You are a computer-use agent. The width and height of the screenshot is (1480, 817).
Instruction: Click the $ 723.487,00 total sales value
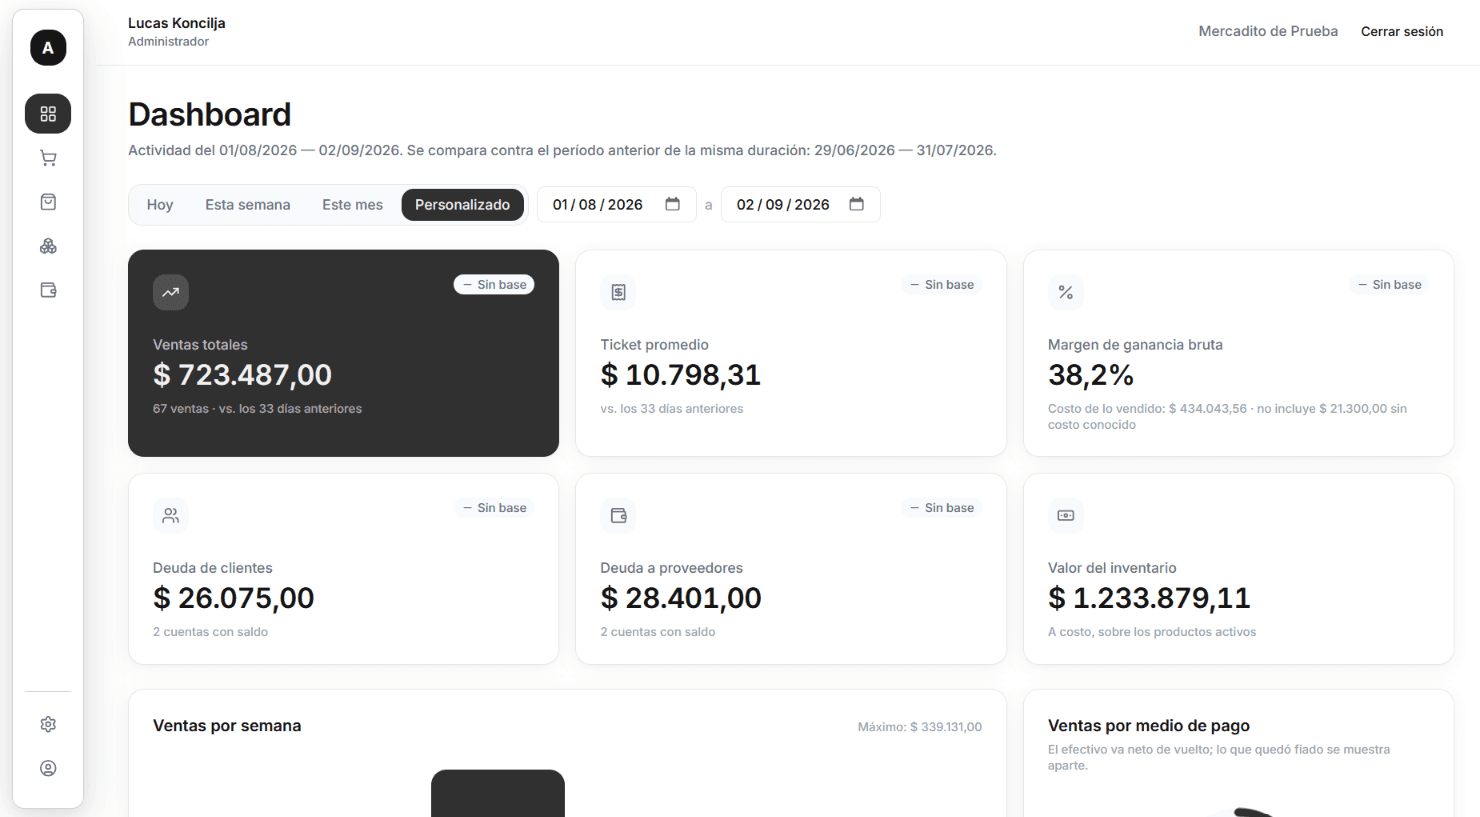pyautogui.click(x=242, y=375)
